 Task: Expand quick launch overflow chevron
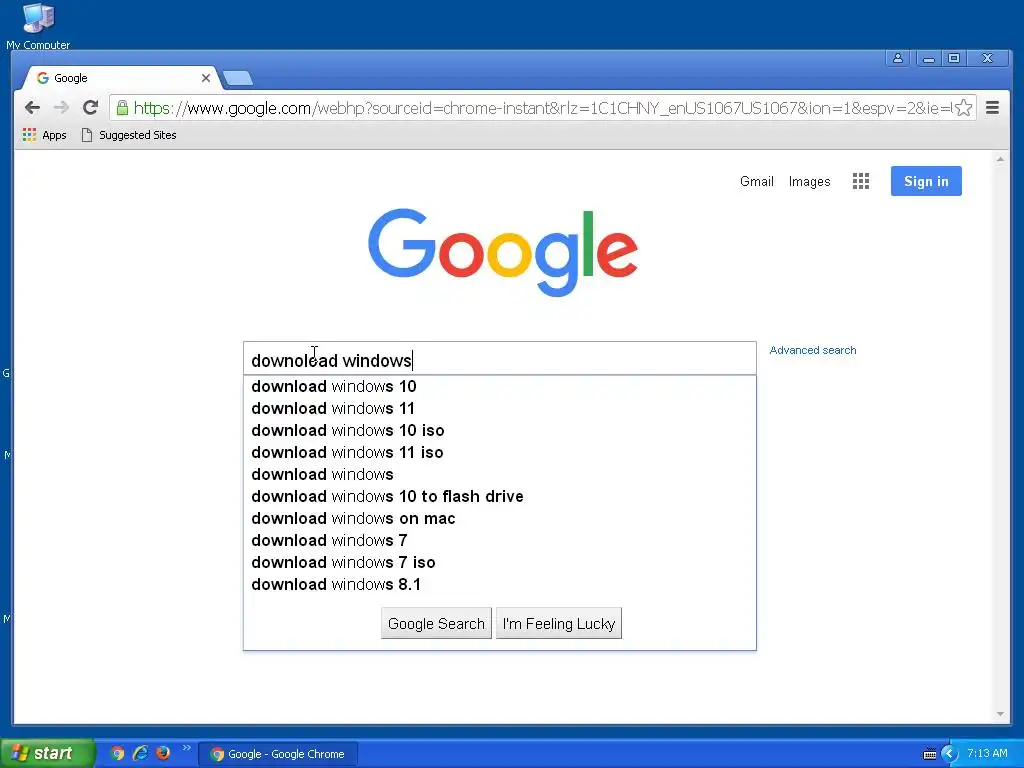point(186,748)
